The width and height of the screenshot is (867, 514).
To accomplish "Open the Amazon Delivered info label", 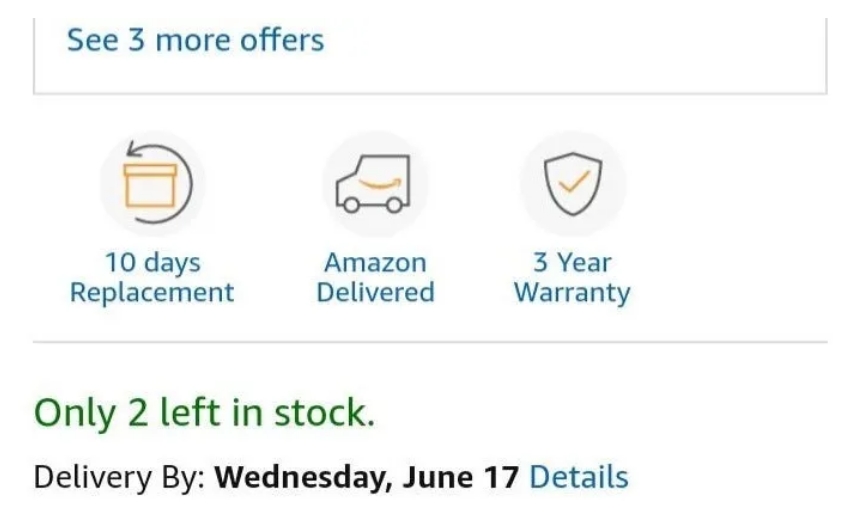I will pos(374,278).
